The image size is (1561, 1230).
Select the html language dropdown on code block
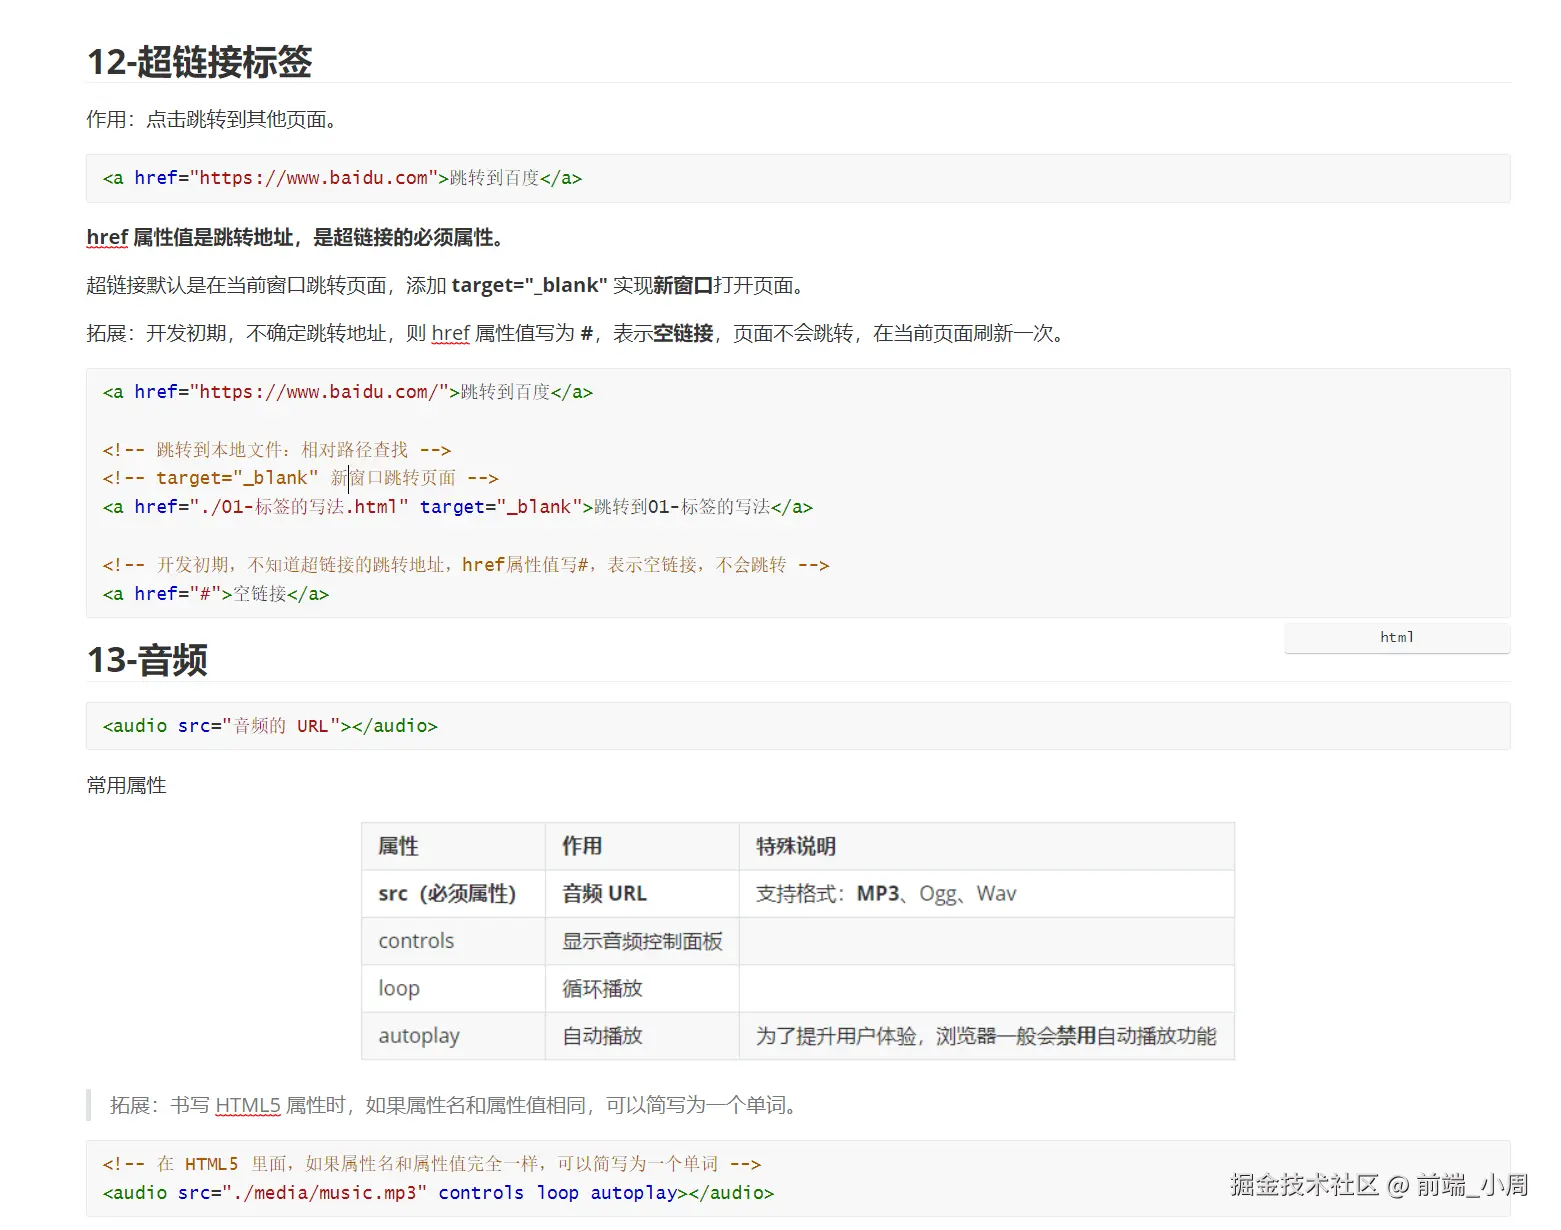tap(1397, 637)
